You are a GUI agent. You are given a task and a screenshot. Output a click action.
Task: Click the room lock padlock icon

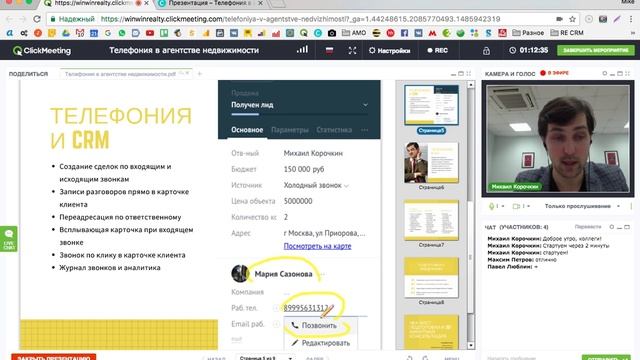click(486, 51)
